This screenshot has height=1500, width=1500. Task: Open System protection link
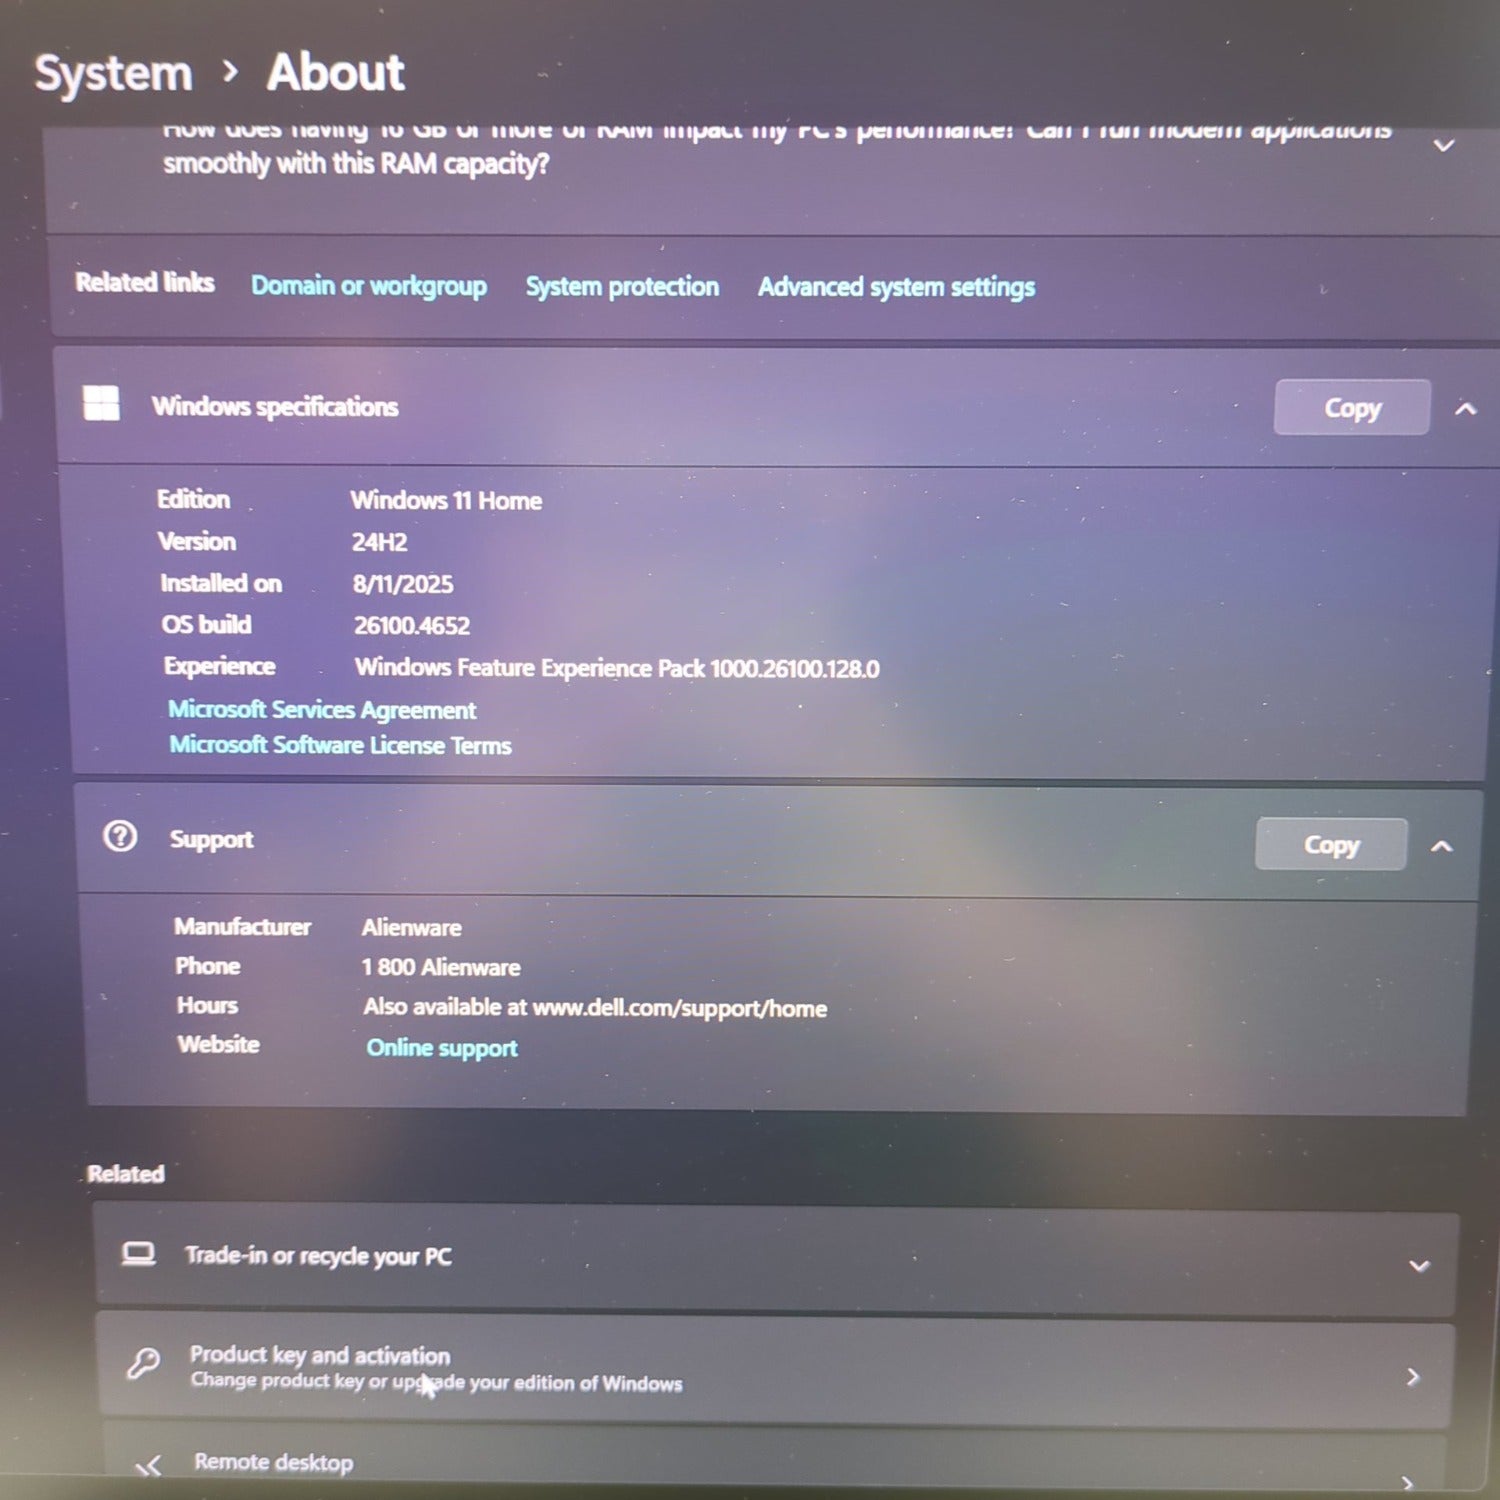[622, 287]
